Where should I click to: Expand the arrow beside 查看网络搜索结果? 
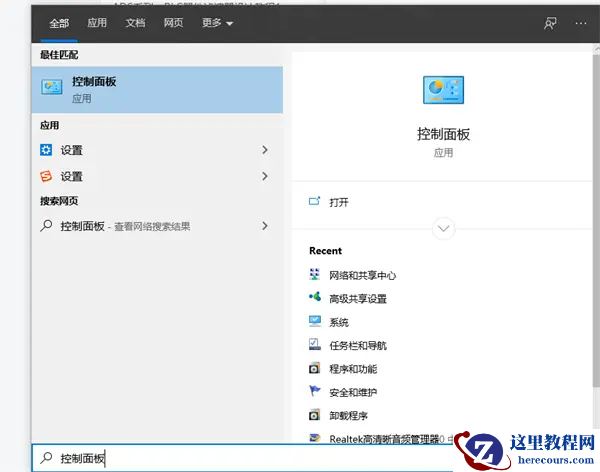[265, 226]
